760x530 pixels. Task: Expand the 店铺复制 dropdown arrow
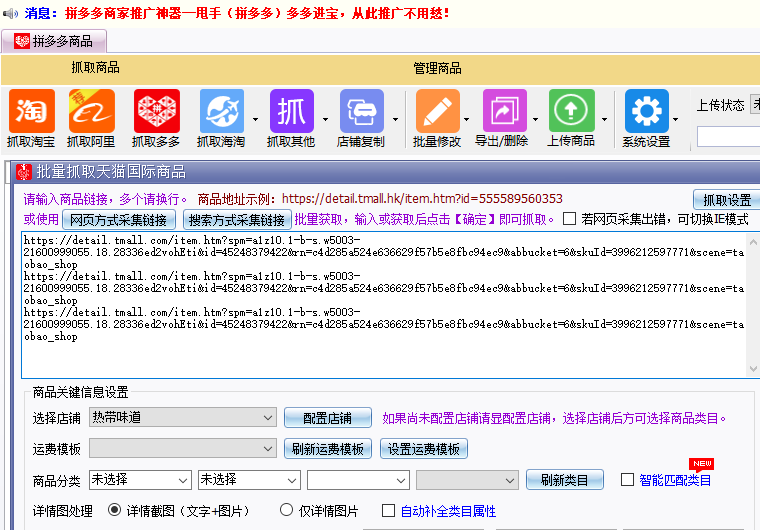pos(396,119)
